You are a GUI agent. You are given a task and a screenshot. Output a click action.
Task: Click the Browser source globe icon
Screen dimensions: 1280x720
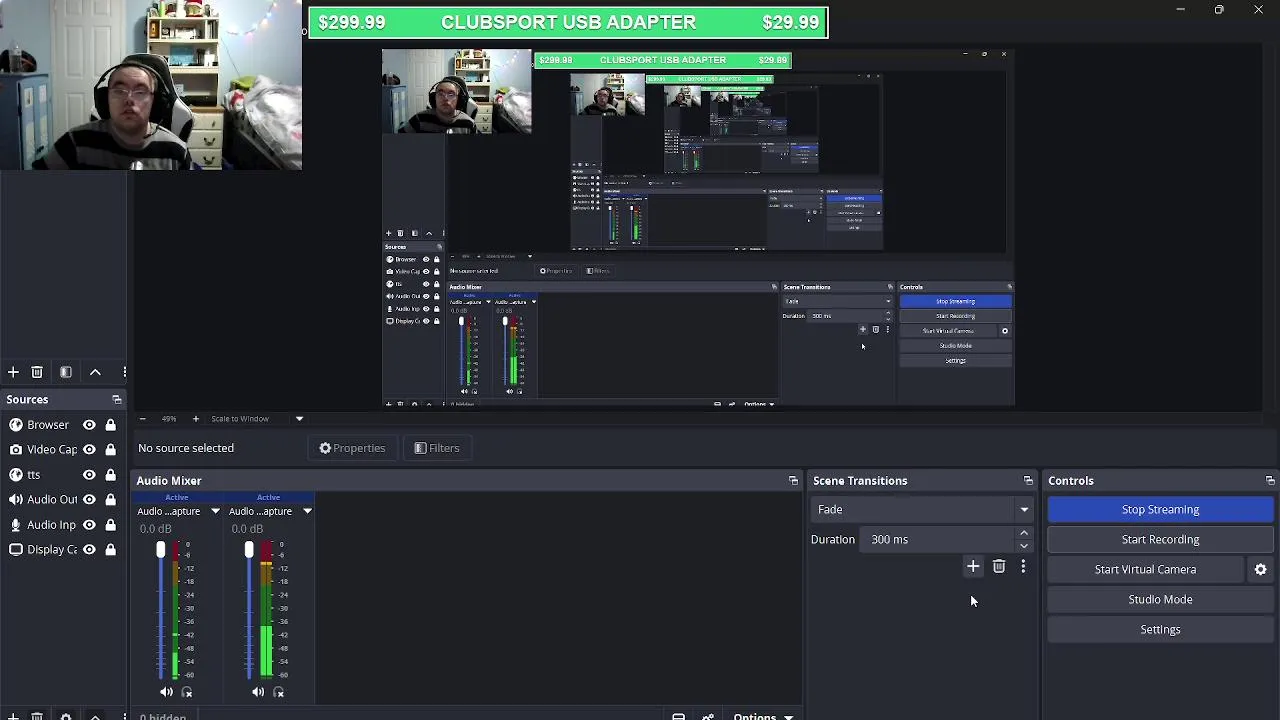(x=16, y=425)
